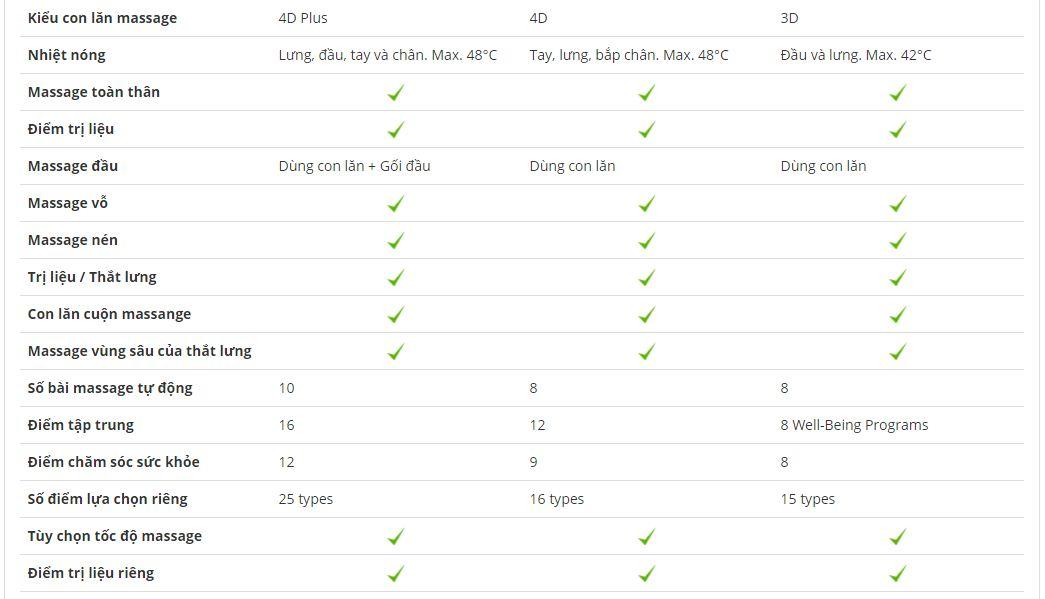Screen dimensions: 1045x599
Task: Click "Dùng con lăn + Gối đầu" cell
Action: pos(354,166)
